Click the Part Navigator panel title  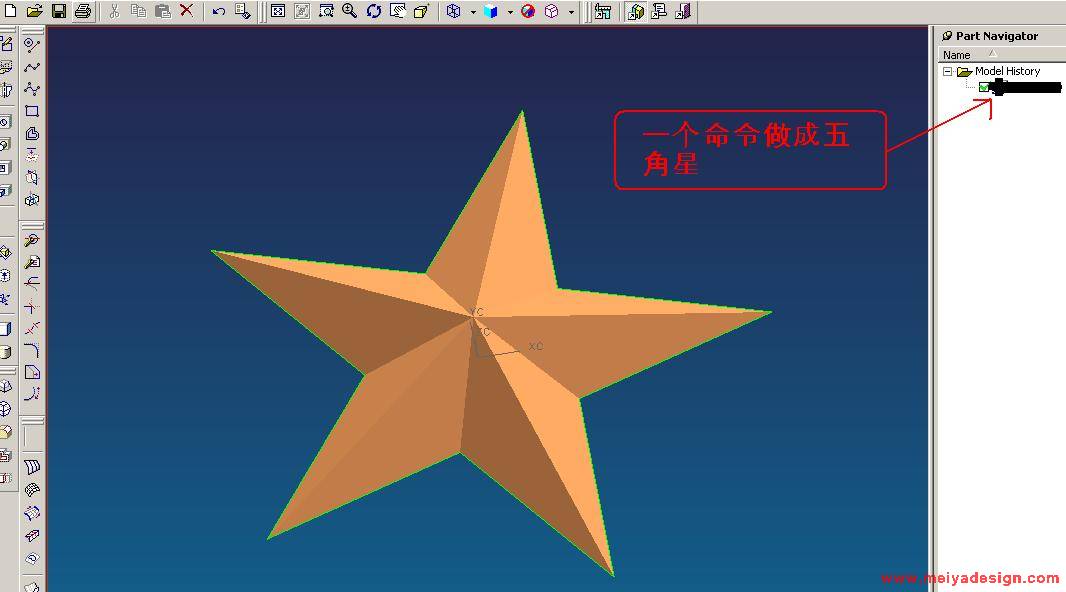tap(996, 36)
